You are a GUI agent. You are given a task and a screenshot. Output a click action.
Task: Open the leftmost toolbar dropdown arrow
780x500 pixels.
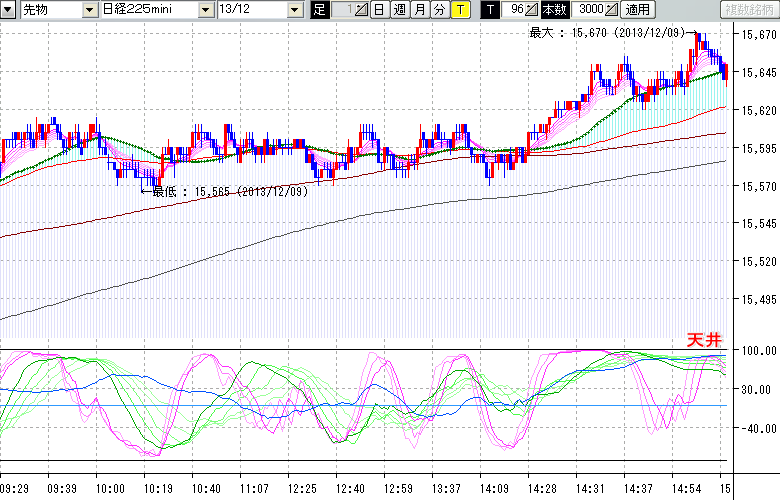tap(9, 9)
